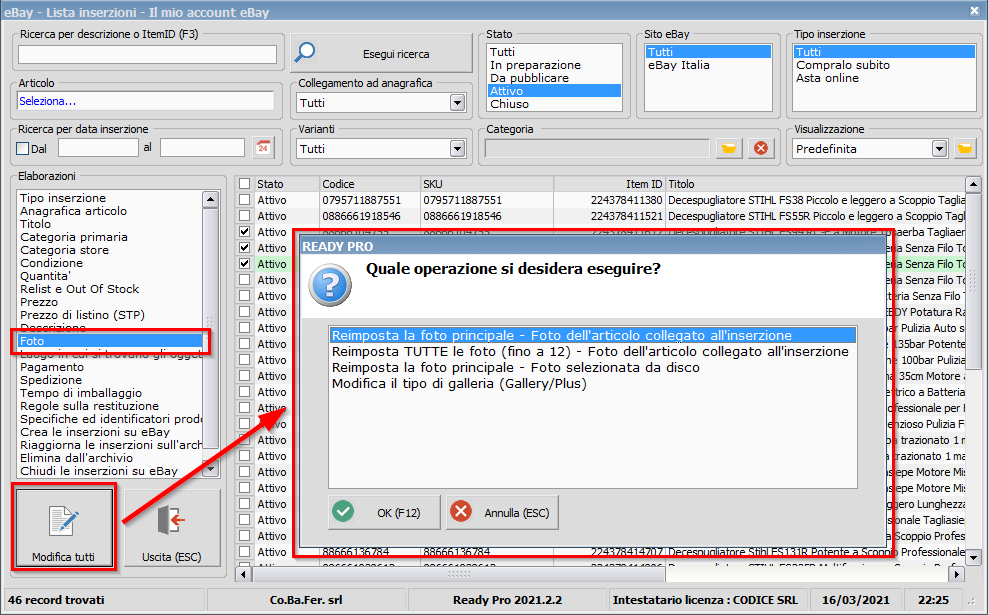
Task: Toggle the Dal date filter checkbox
Action: pyautogui.click(x=23, y=149)
